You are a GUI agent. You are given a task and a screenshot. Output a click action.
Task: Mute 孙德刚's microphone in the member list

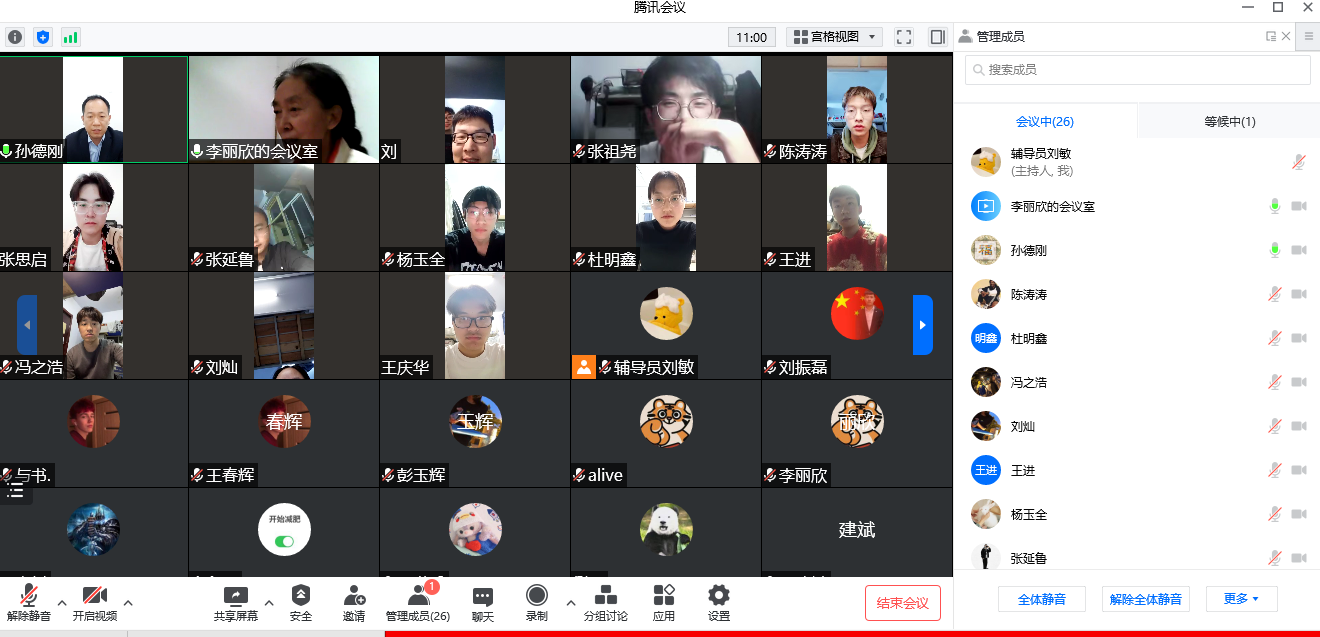(x=1274, y=250)
